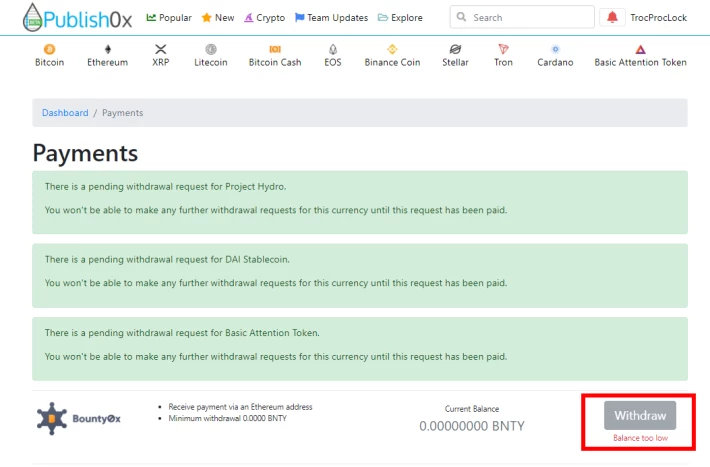710x467 pixels.
Task: Click the Explore folder icon
Action: click(383, 18)
